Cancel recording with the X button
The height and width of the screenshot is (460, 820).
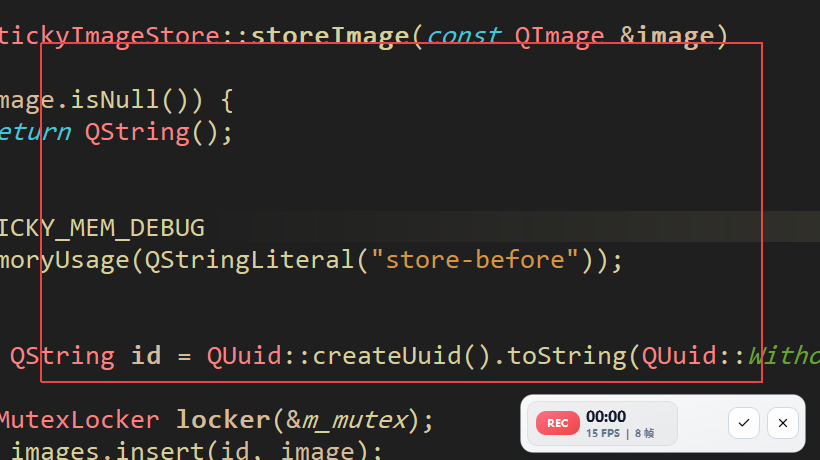782,423
